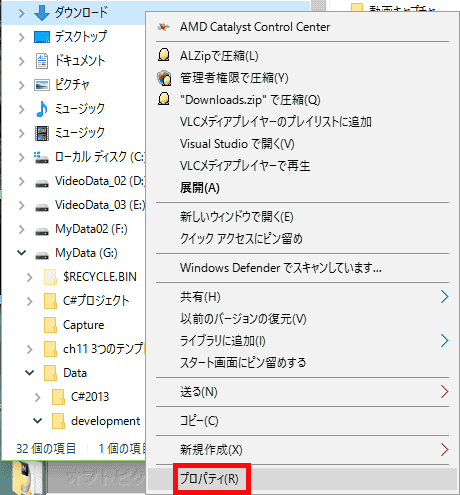460x495 pixels.
Task: Collapse the Data folder node
Action: (30, 373)
